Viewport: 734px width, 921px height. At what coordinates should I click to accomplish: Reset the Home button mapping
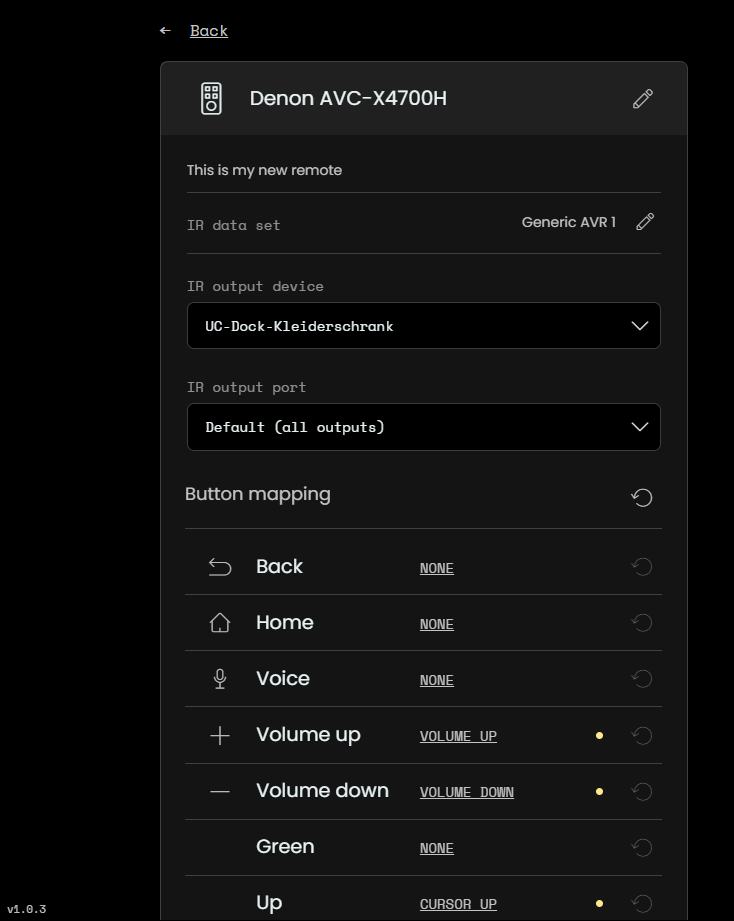(642, 623)
